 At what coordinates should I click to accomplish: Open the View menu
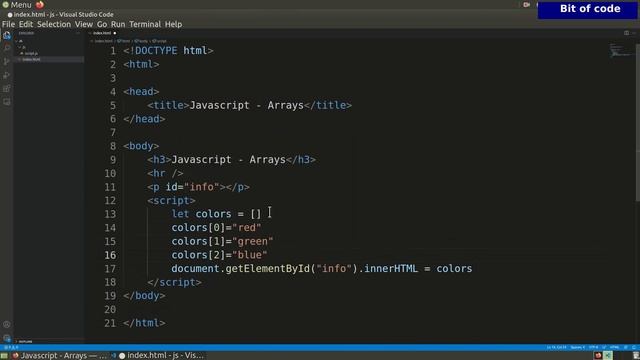click(x=84, y=24)
